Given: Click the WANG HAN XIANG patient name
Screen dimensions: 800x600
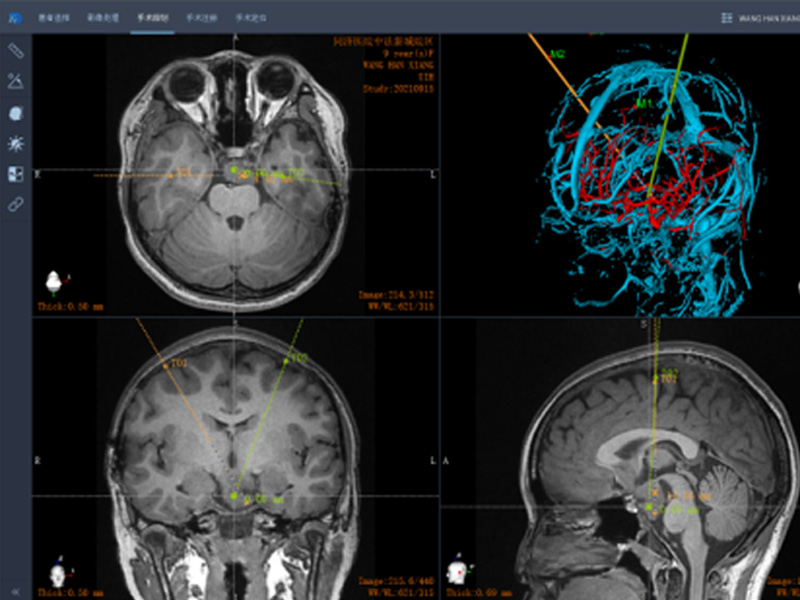Looking at the screenshot, I should [767, 18].
